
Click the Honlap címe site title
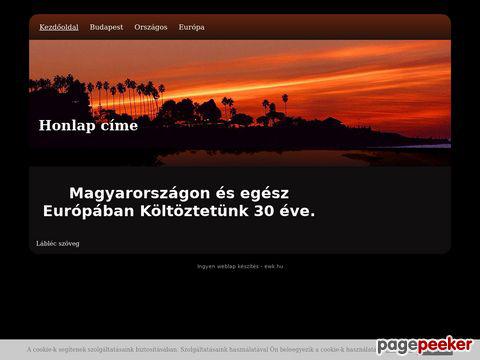click(x=88, y=125)
